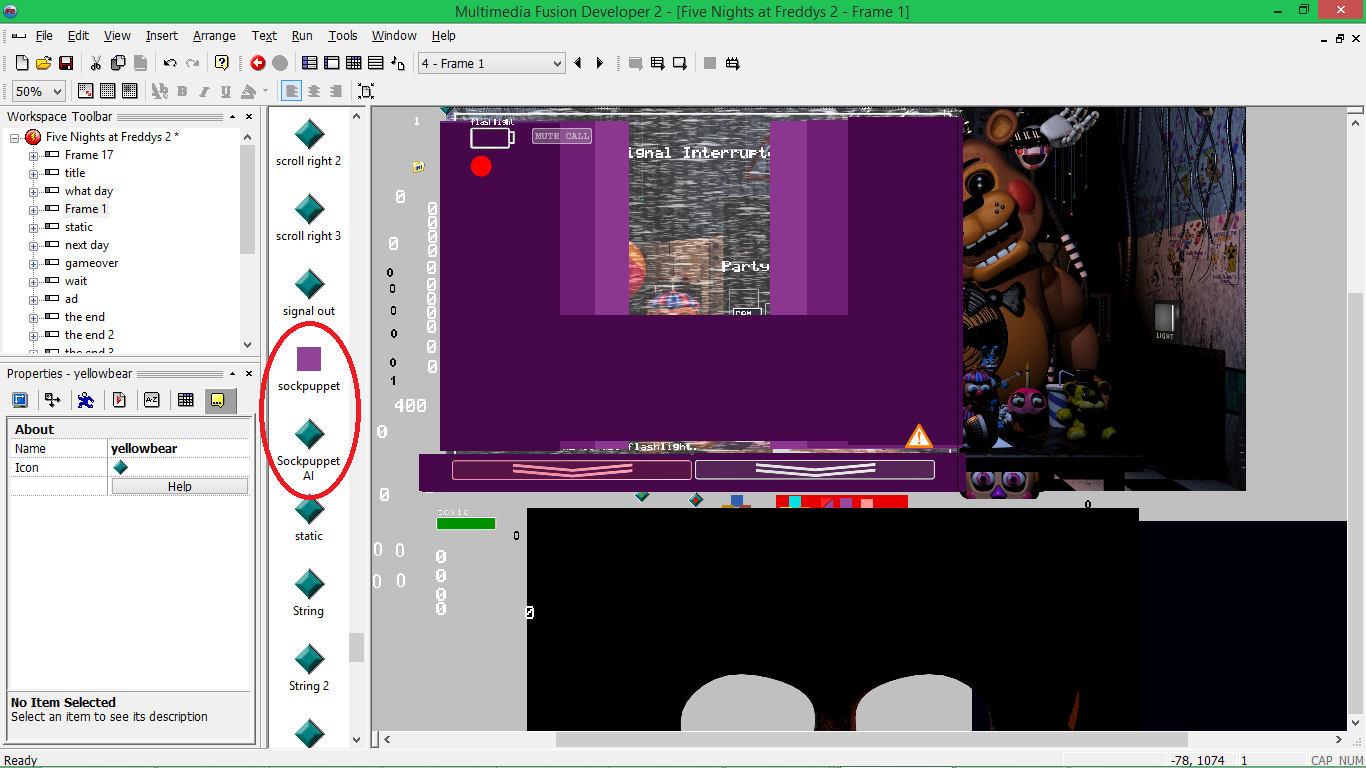Screen dimensions: 1366x768
Task: Click the Copy icon in the toolbar
Action: [118, 63]
